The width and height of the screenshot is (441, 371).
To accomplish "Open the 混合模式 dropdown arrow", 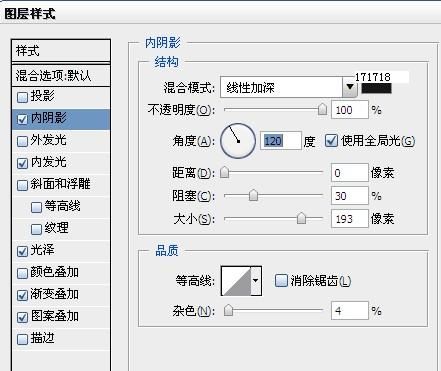I will pos(350,87).
